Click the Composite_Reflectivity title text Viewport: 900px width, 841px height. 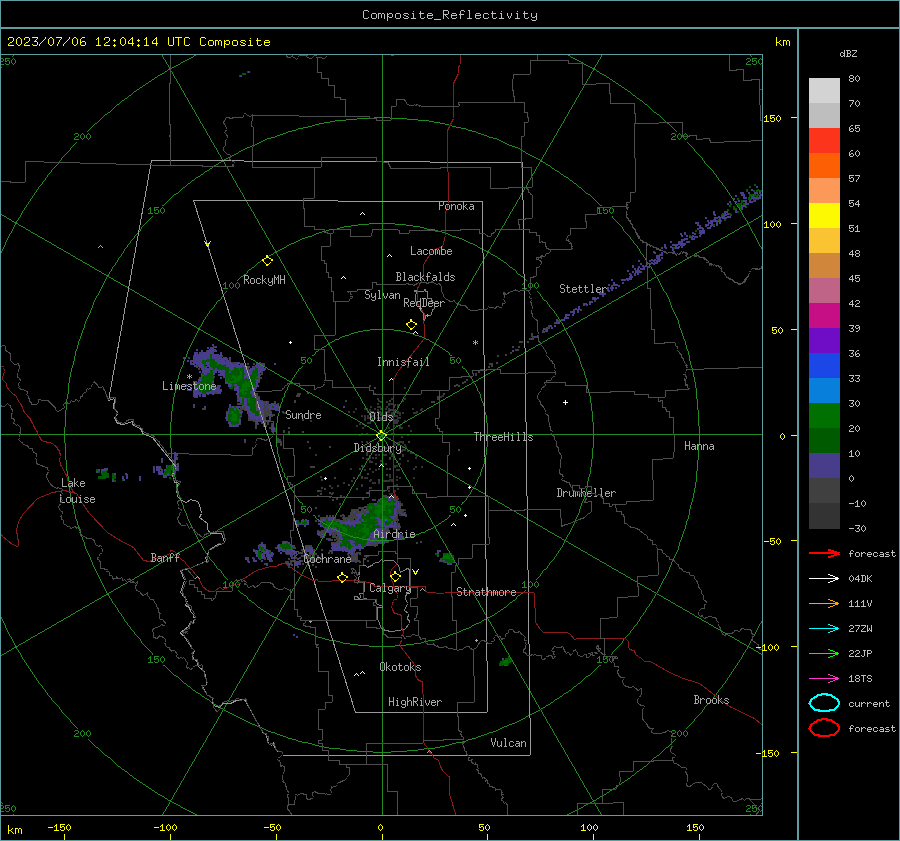pyautogui.click(x=450, y=15)
